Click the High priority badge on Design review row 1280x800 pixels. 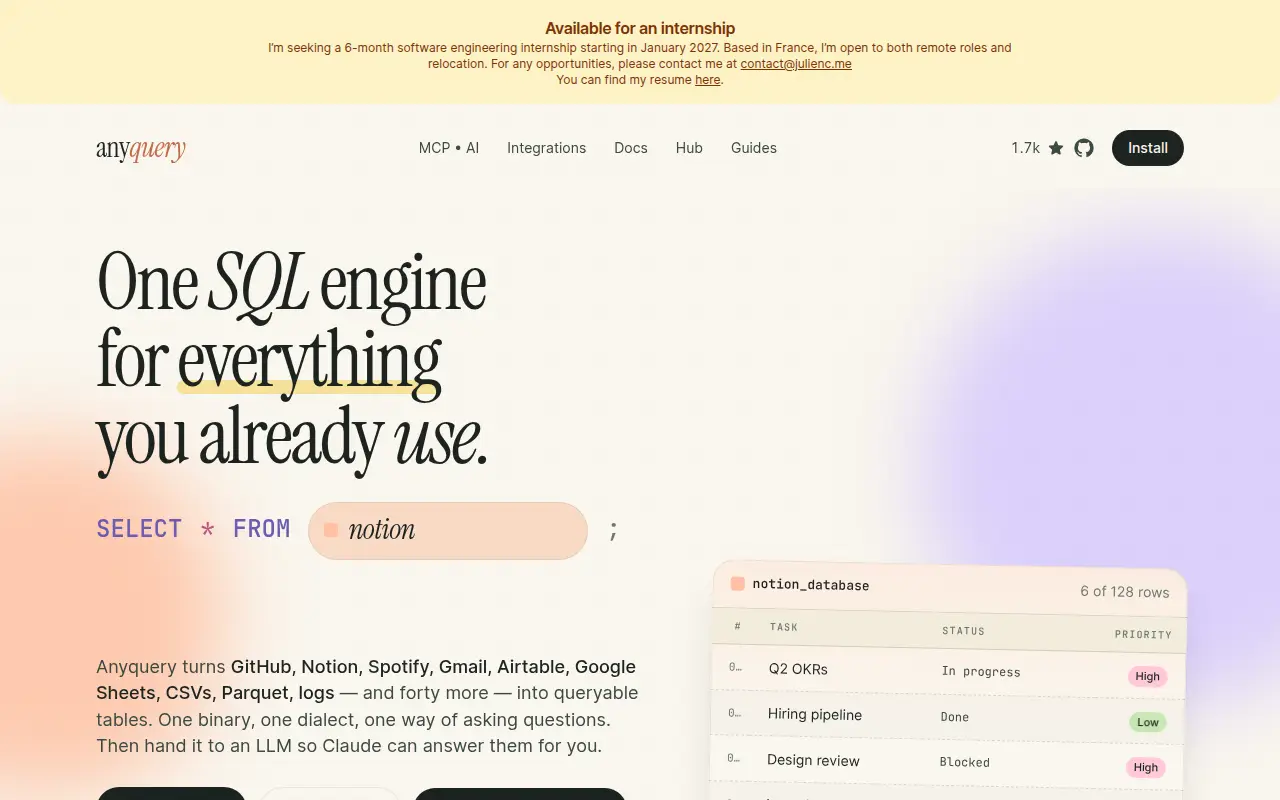1146,768
